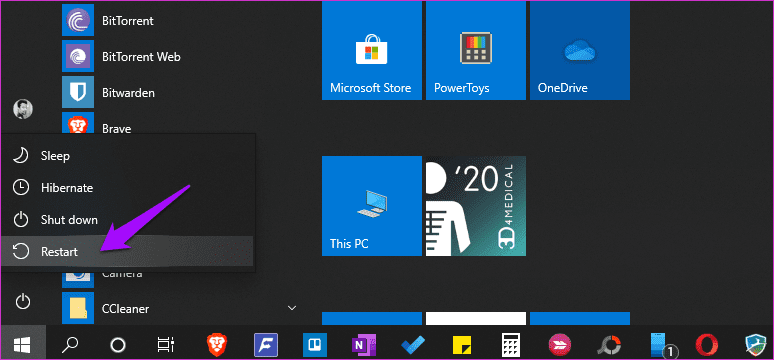The width and height of the screenshot is (774, 360).
Task: Open the gray and orange ring icon
Action: [x=610, y=344]
